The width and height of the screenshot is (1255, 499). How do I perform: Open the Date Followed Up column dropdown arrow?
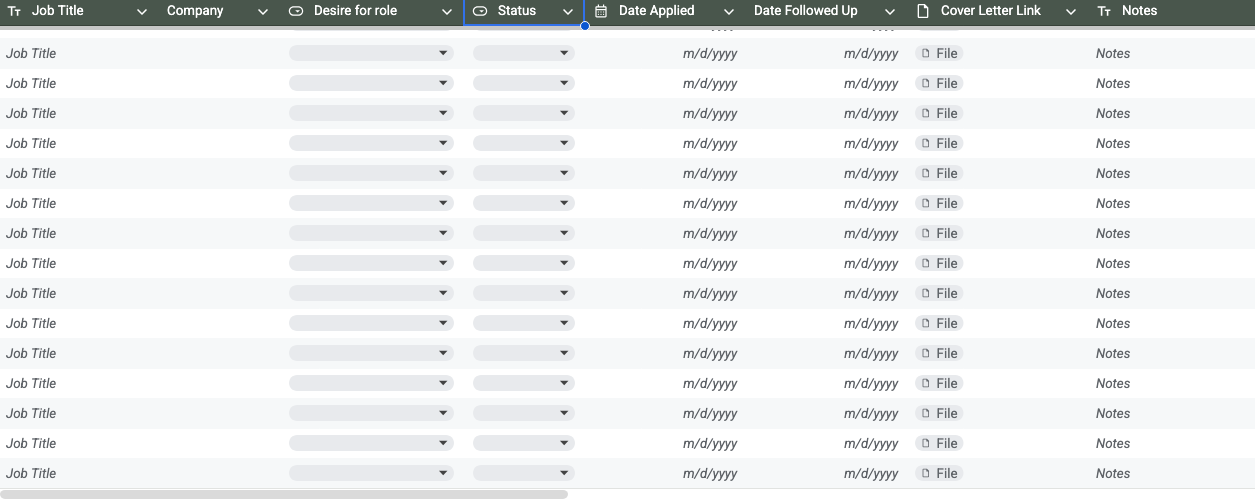[891, 12]
